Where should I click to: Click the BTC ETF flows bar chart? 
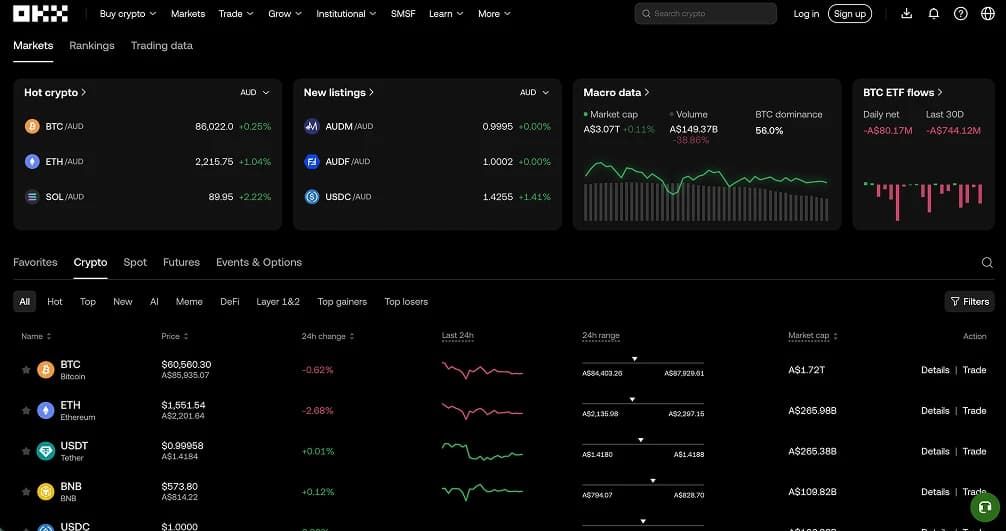coord(923,200)
